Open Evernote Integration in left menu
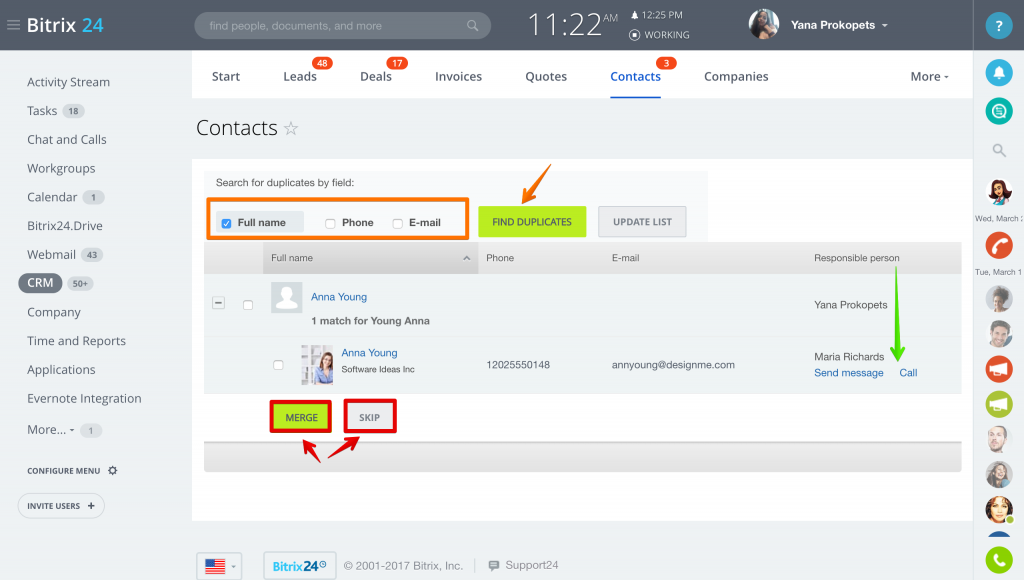 [84, 398]
